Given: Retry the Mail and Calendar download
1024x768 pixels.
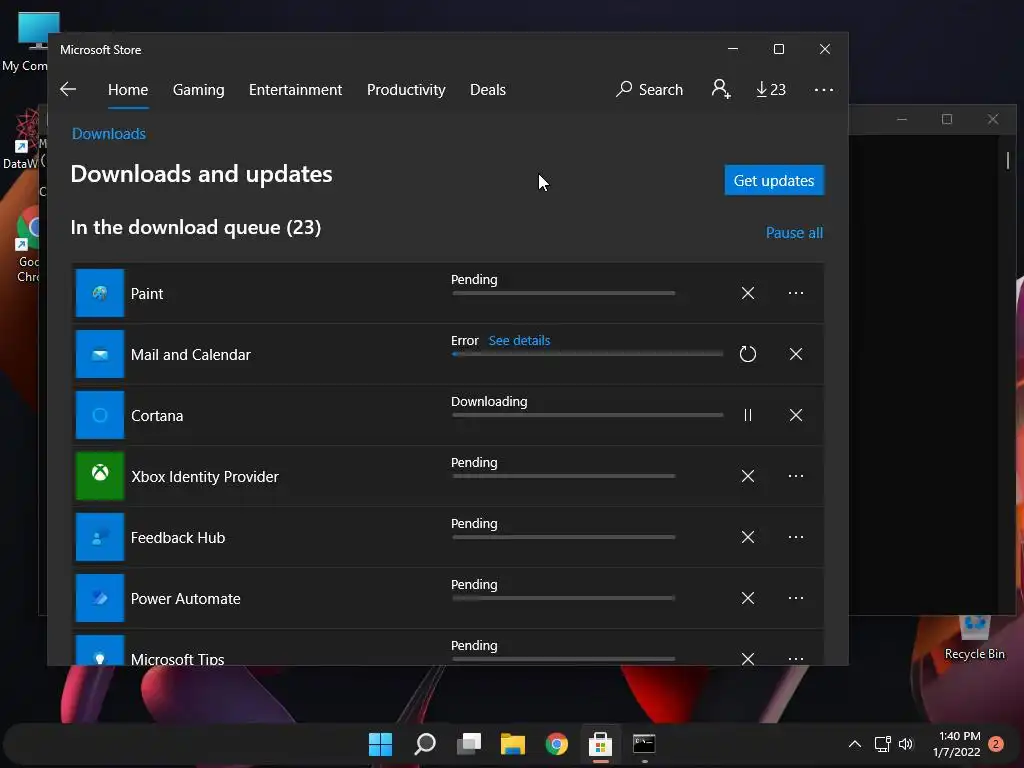Looking at the screenshot, I should point(748,354).
